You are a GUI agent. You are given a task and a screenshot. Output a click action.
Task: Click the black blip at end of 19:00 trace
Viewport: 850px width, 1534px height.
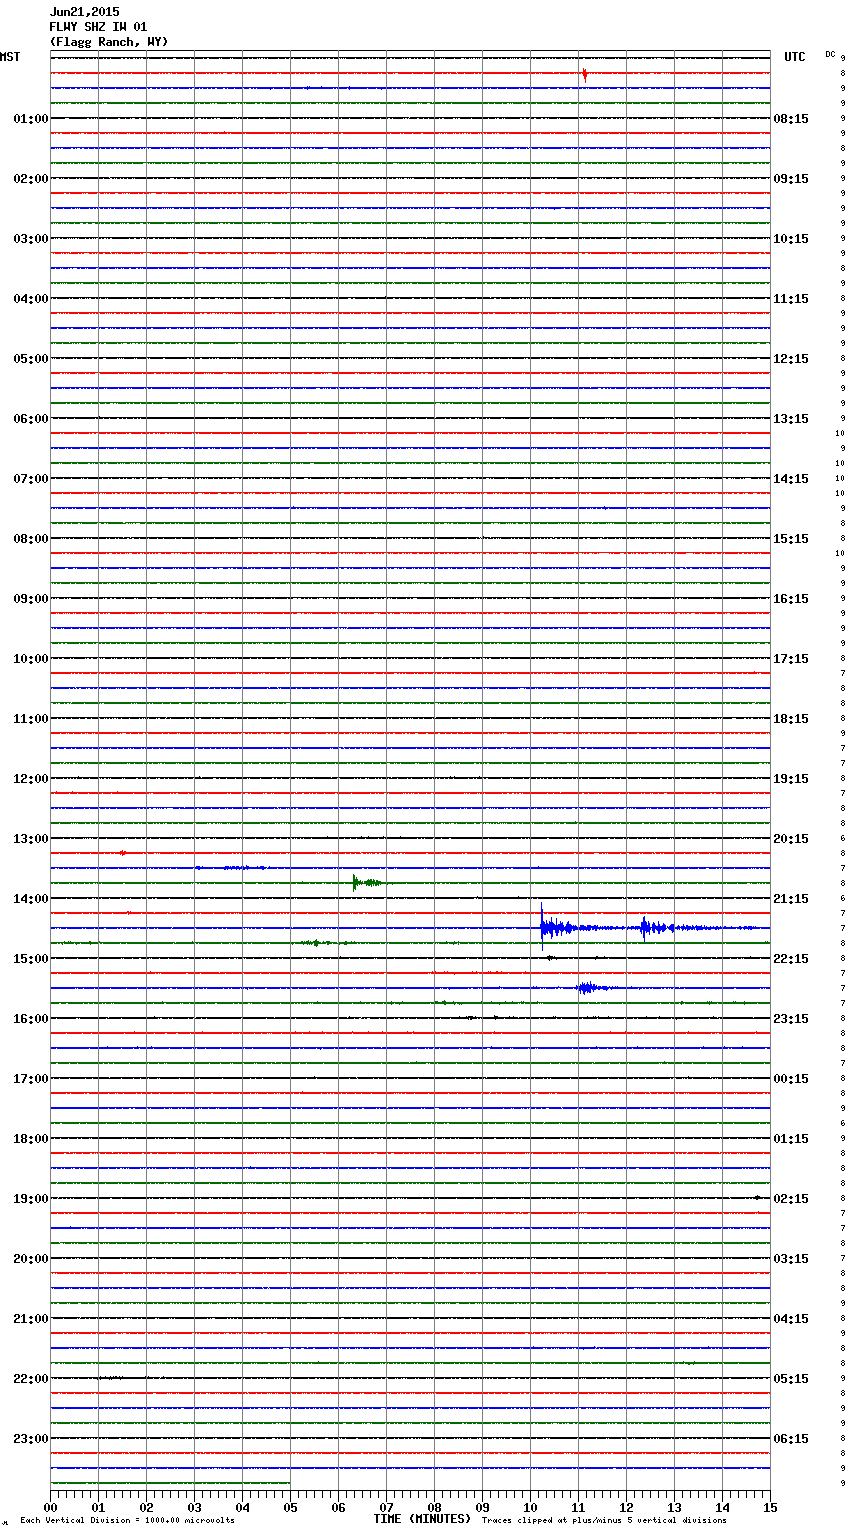pyautogui.click(x=758, y=1197)
